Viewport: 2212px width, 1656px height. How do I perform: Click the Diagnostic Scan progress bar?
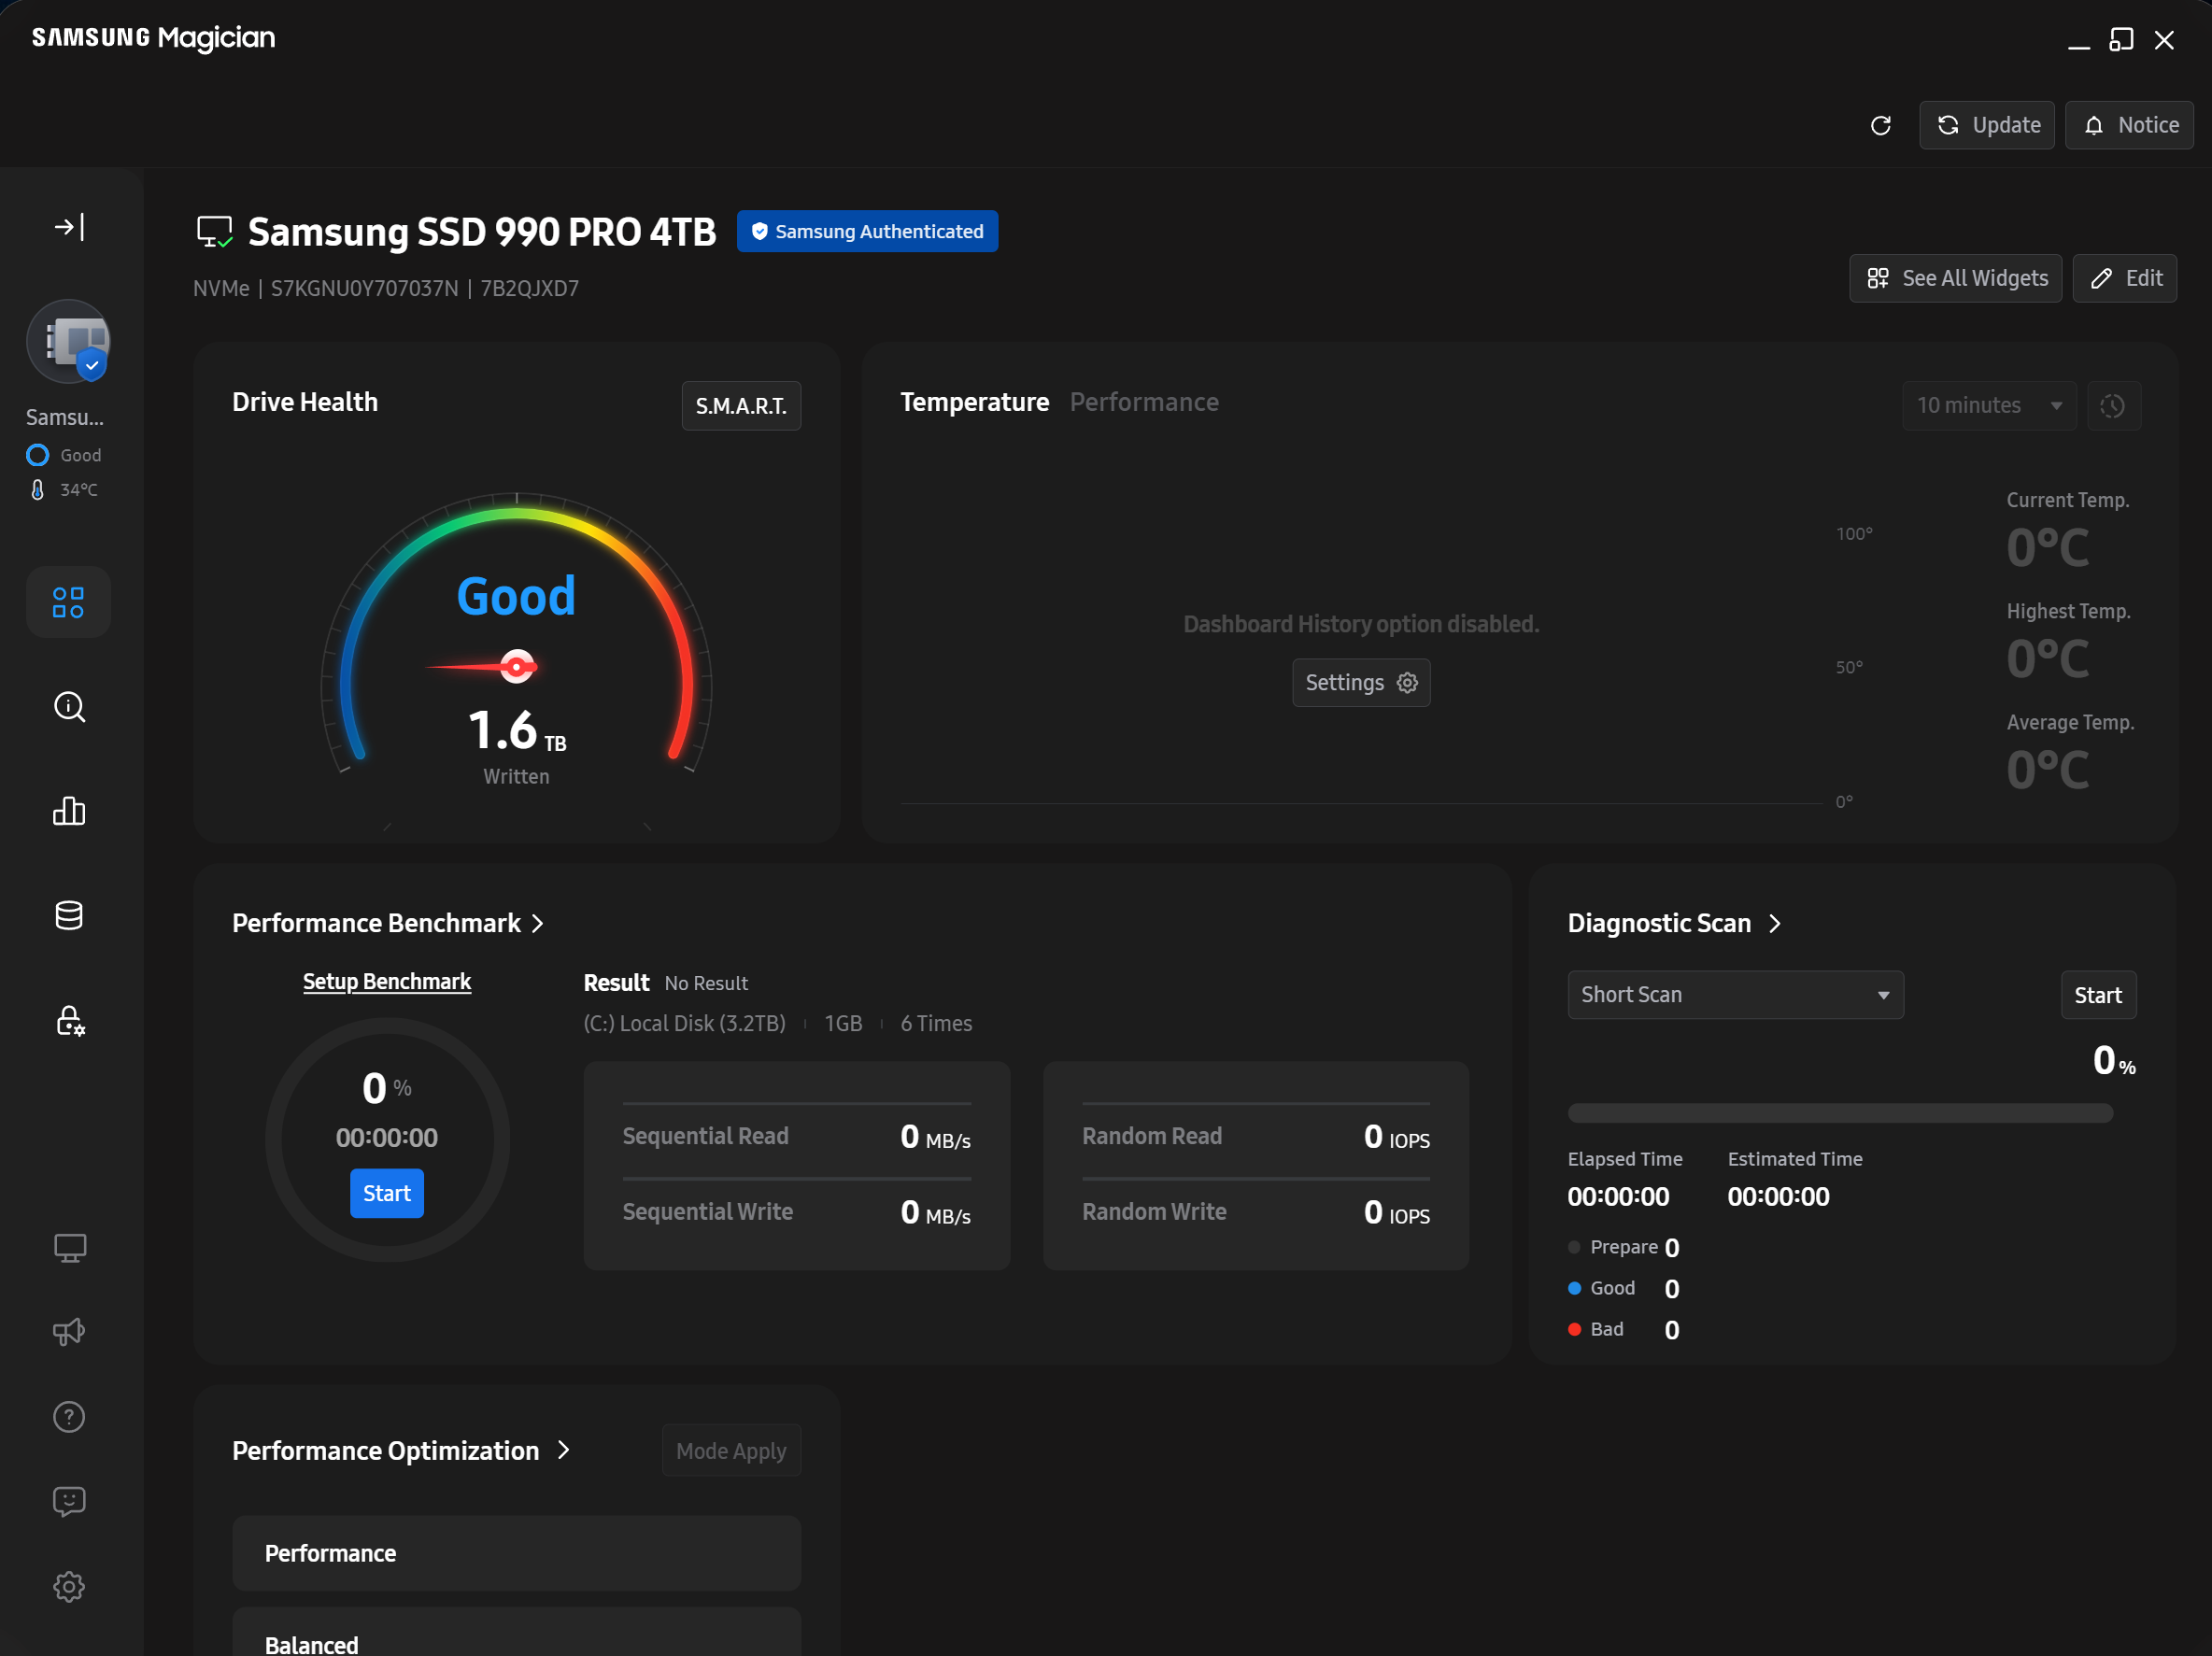pyautogui.click(x=1840, y=1113)
